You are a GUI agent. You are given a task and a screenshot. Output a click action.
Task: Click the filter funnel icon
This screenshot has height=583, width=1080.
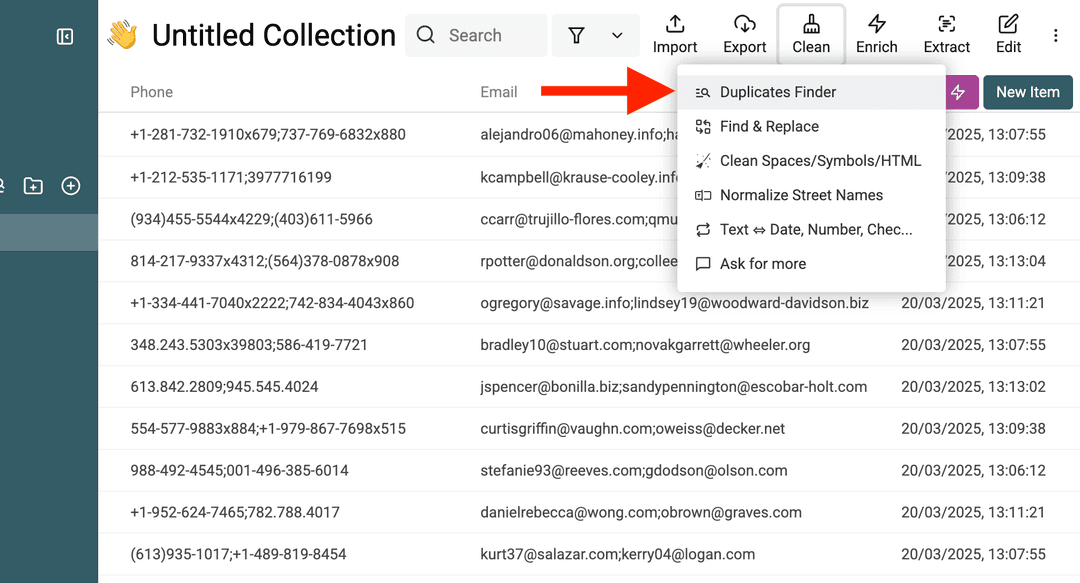[x=576, y=34]
